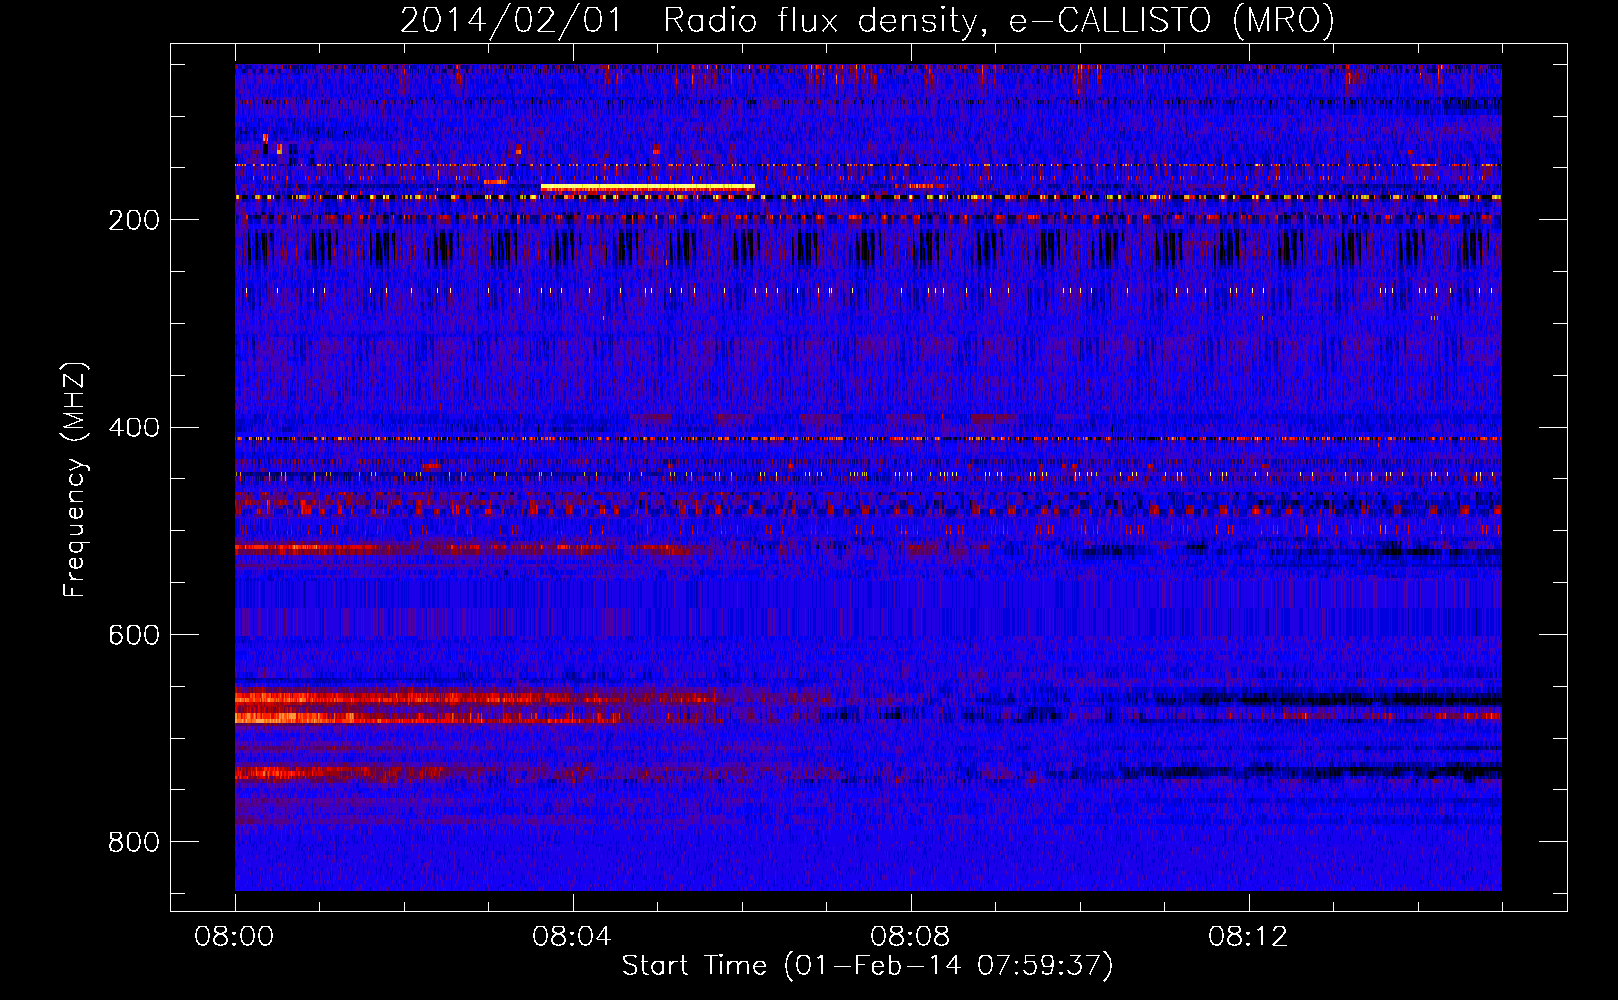1618x1000 pixels.
Task: Click the '08:04' time tick label
Action: [x=572, y=937]
